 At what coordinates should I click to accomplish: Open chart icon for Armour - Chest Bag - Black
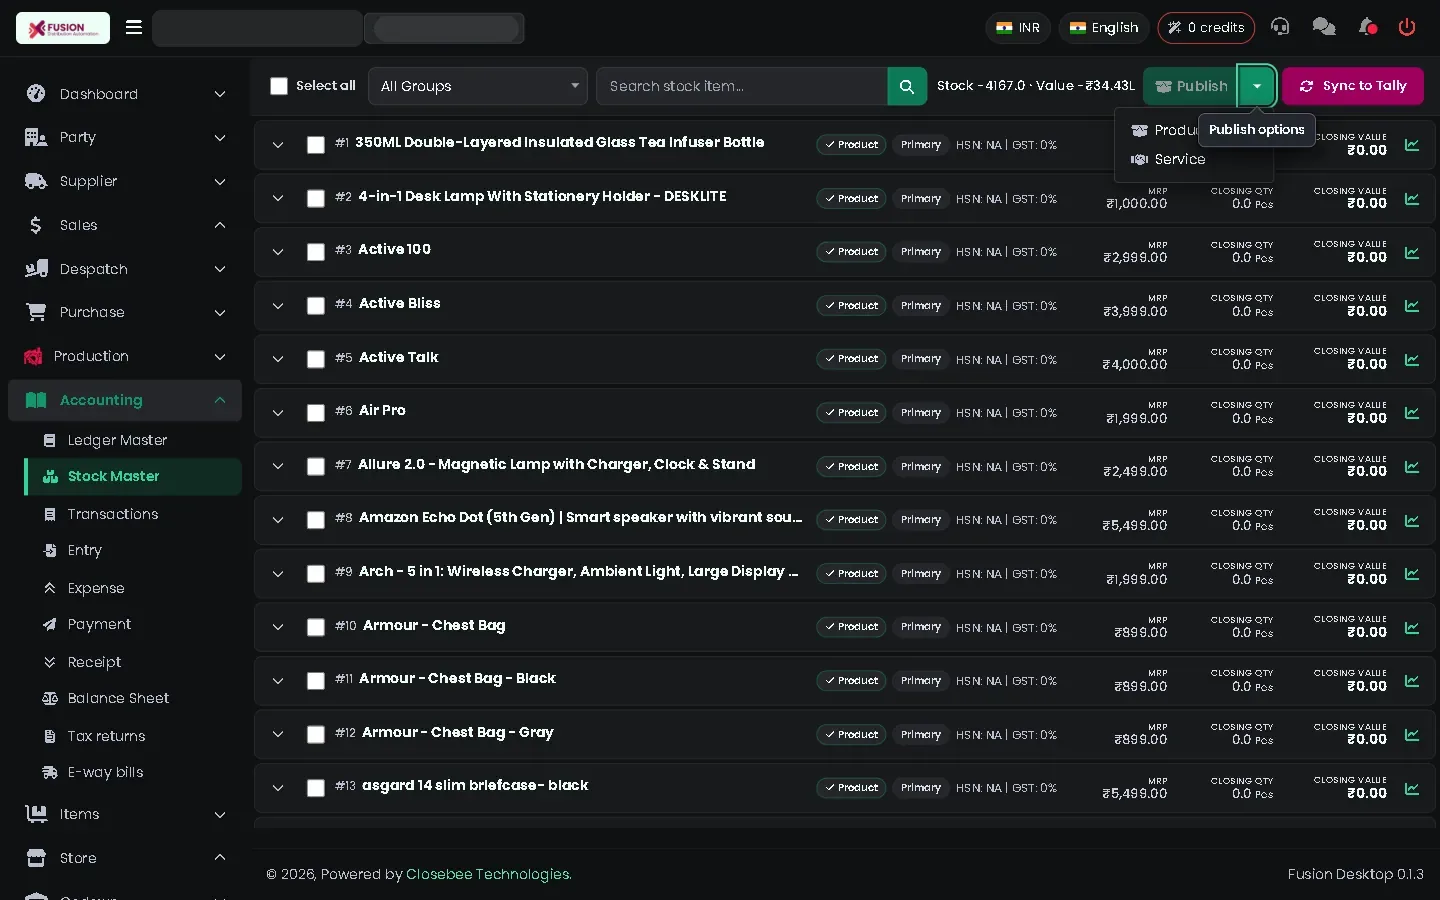[1412, 681]
